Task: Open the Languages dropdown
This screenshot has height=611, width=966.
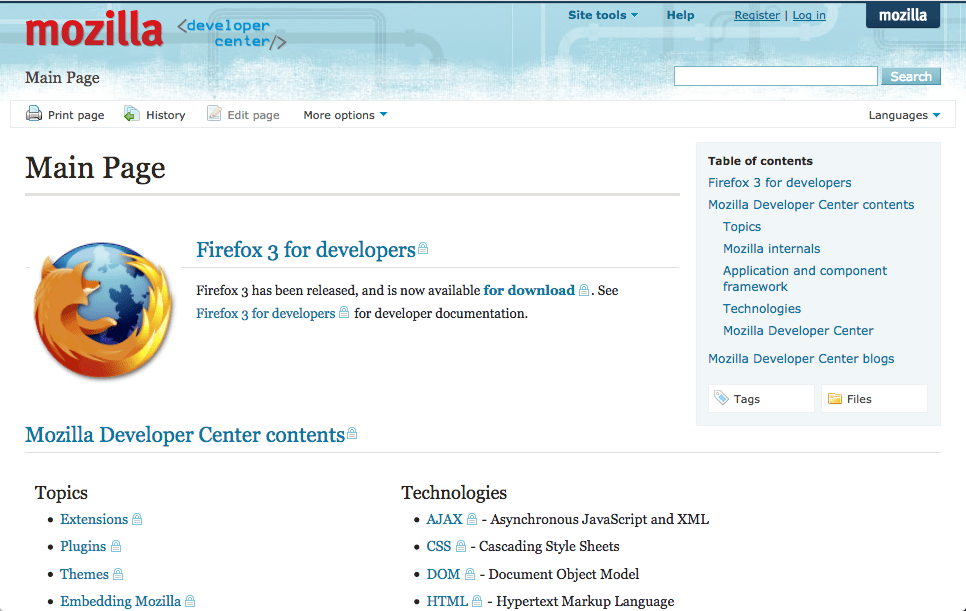Action: [x=902, y=114]
